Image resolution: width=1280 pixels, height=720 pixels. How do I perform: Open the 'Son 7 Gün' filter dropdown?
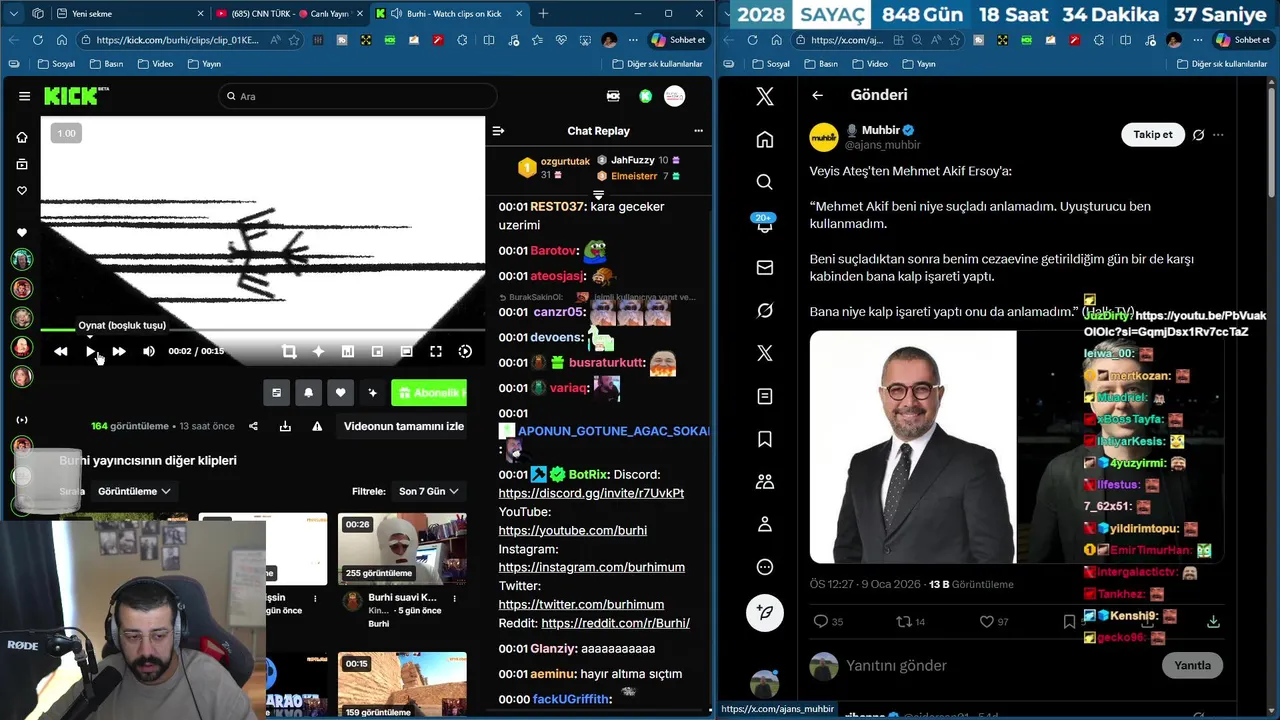click(x=429, y=491)
